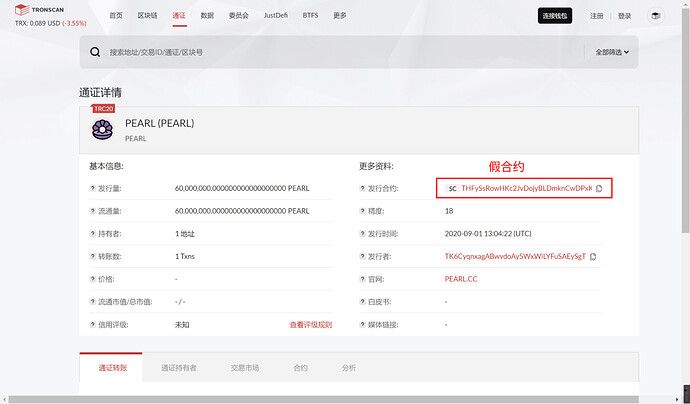Click the vertical scrollbar thumb
Screen dimensions: 690x404
click(x=686, y=119)
